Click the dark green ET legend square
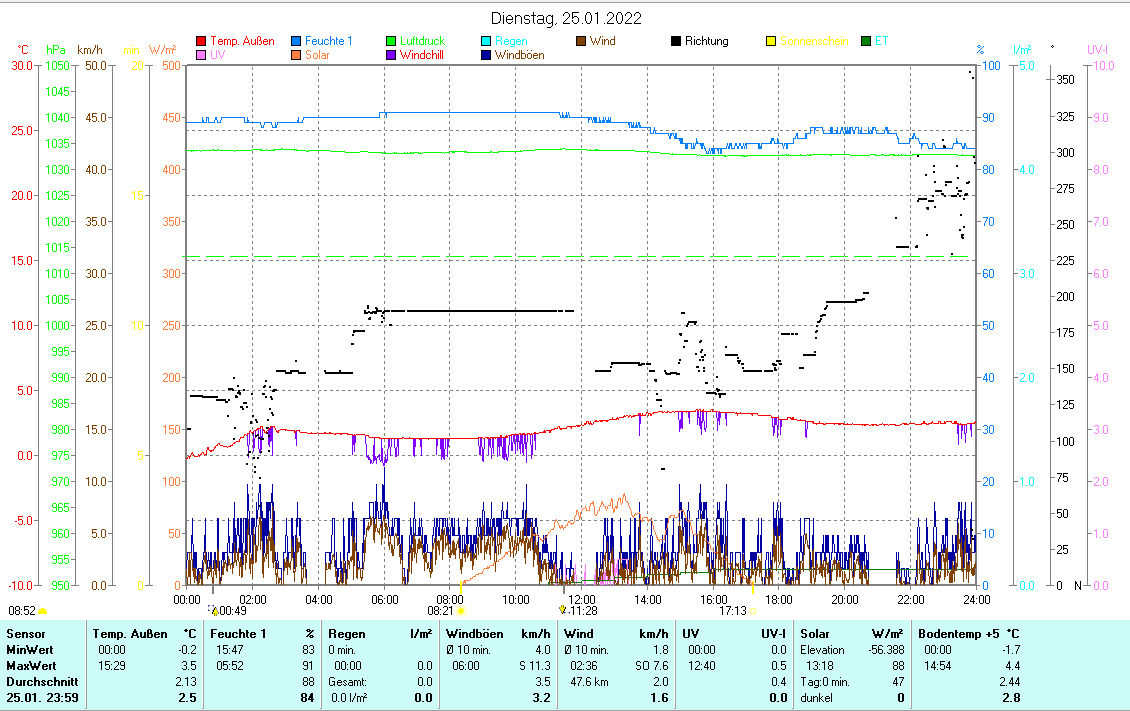The width and height of the screenshot is (1130, 711). point(866,42)
